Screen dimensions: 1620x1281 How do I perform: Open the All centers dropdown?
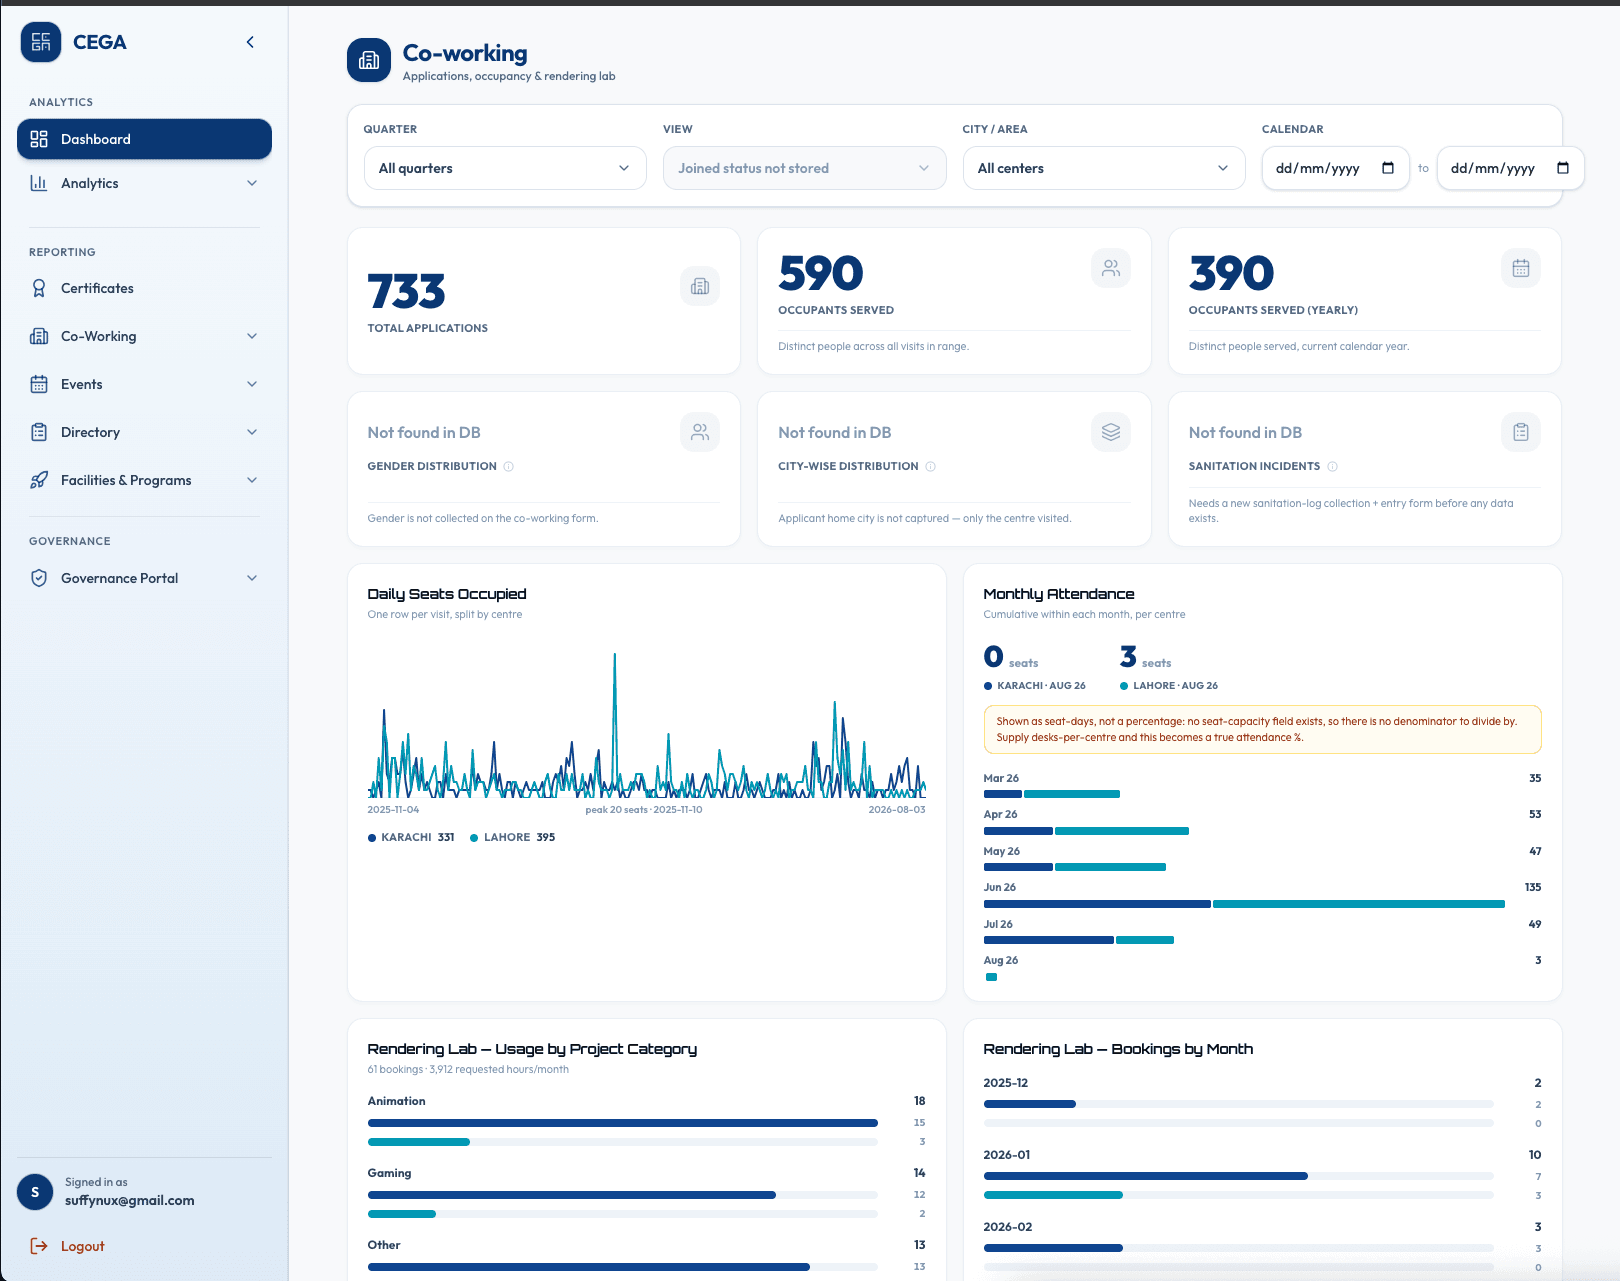tap(1104, 168)
